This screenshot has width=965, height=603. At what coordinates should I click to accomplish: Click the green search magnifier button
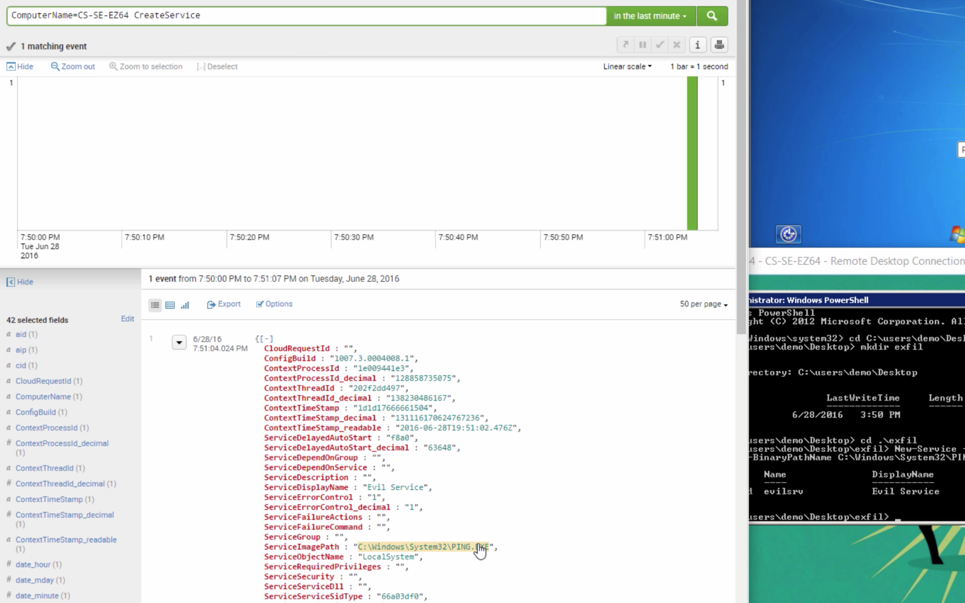click(x=712, y=16)
